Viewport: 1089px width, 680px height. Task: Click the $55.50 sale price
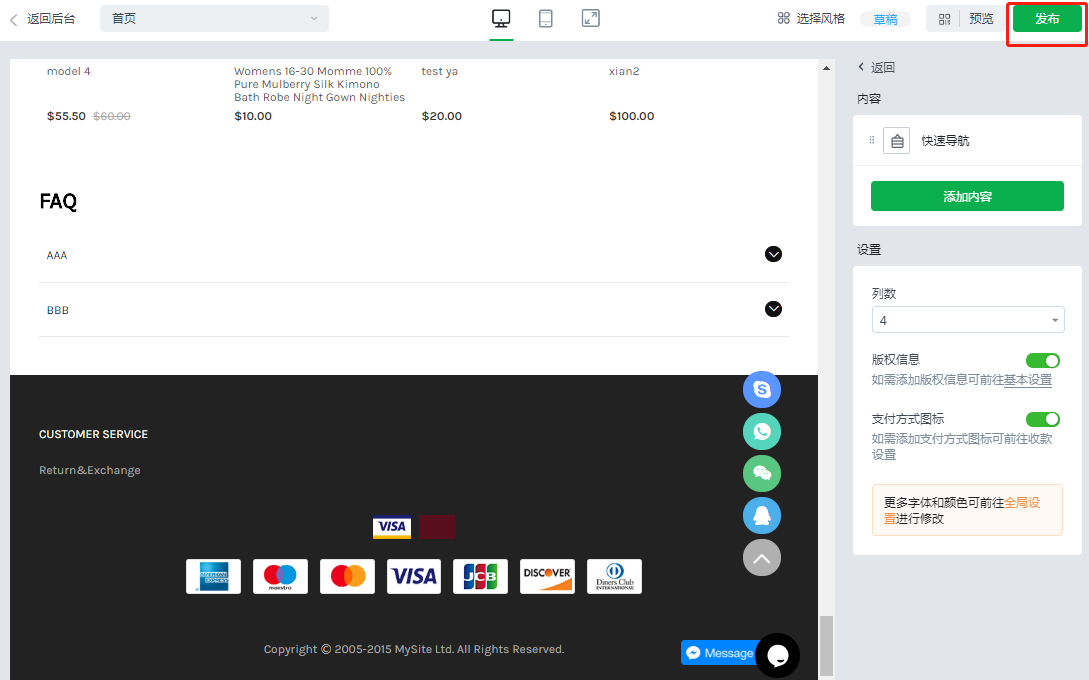tap(66, 116)
